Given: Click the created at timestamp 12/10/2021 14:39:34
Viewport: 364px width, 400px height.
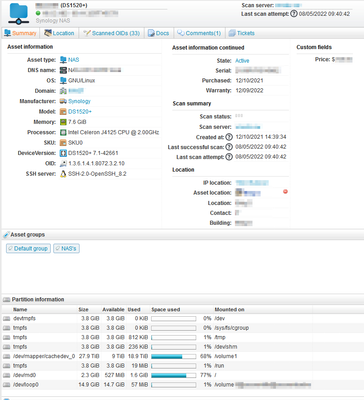Looking at the screenshot, I should tap(261, 137).
